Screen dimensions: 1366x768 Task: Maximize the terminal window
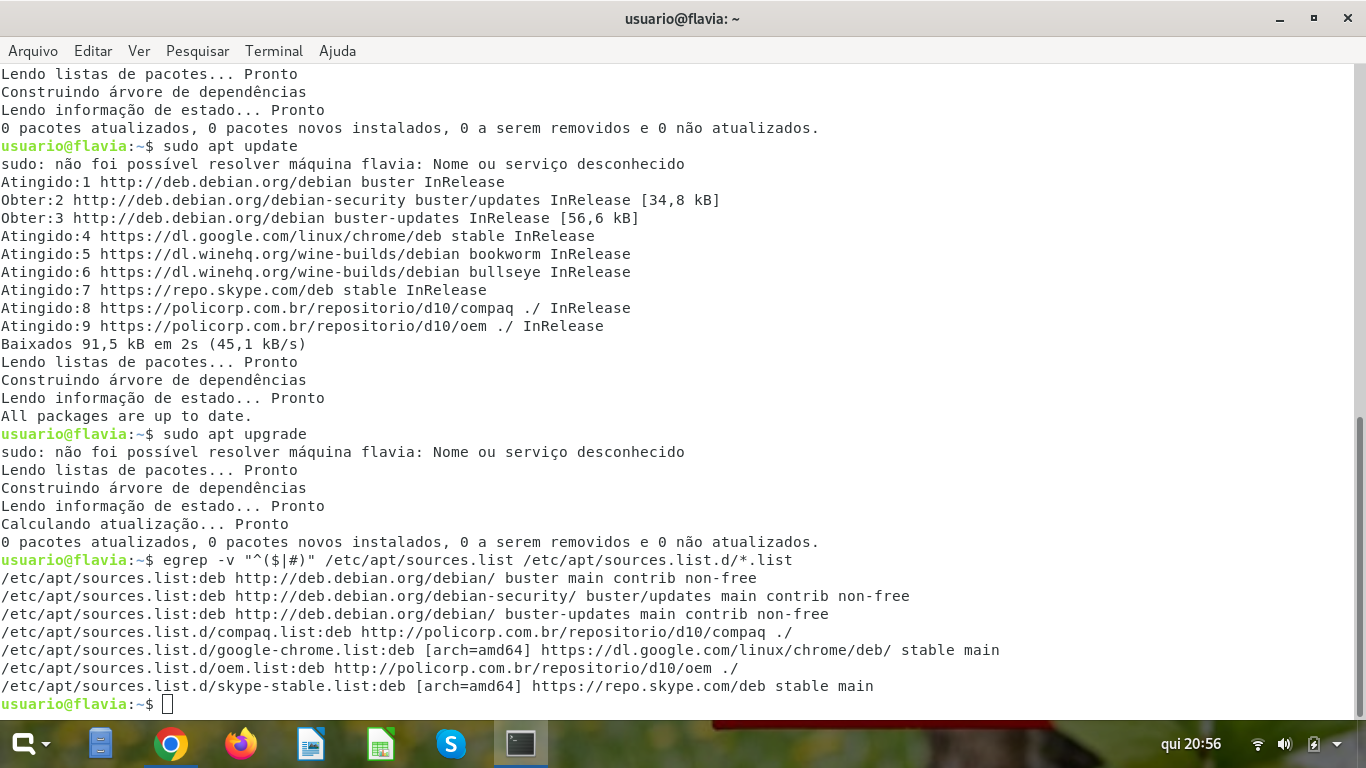click(x=1314, y=18)
